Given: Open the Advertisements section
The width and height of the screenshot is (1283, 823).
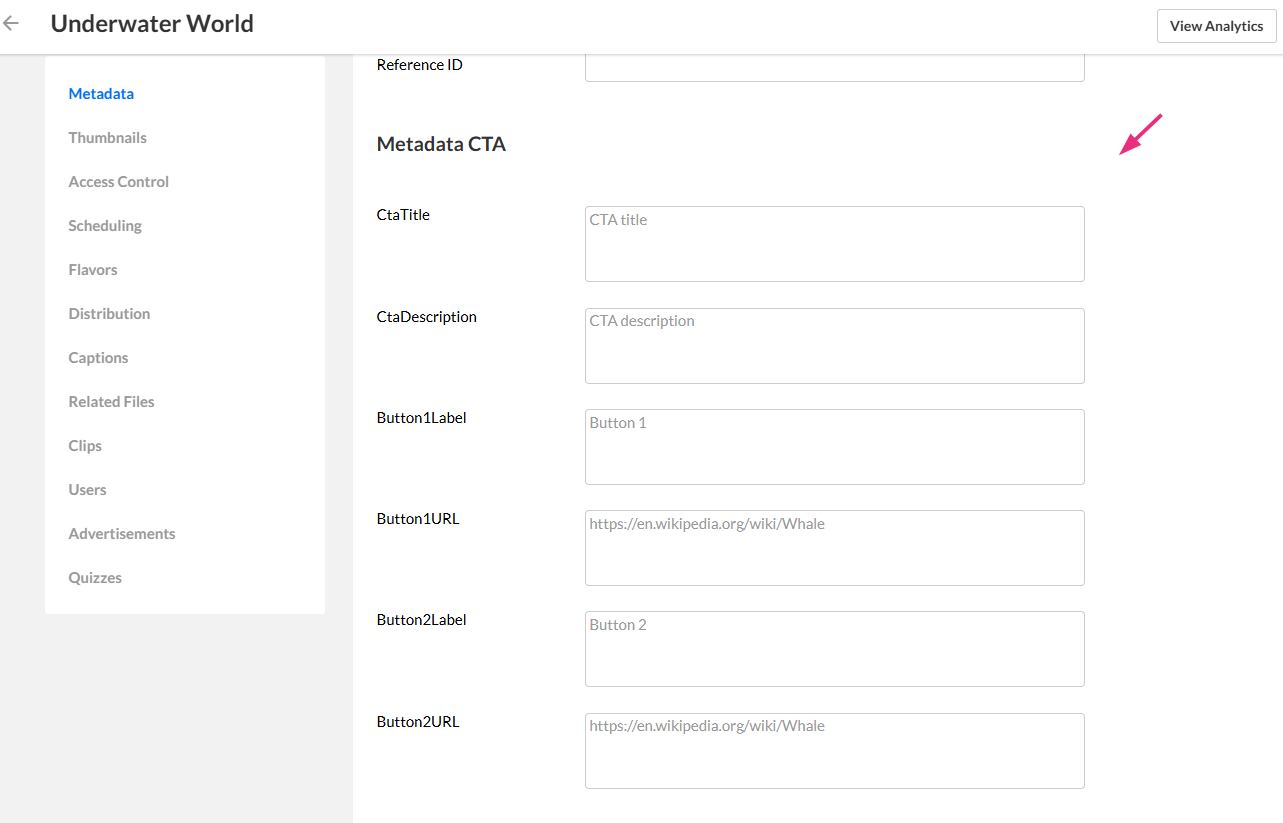Looking at the screenshot, I should coord(122,534).
